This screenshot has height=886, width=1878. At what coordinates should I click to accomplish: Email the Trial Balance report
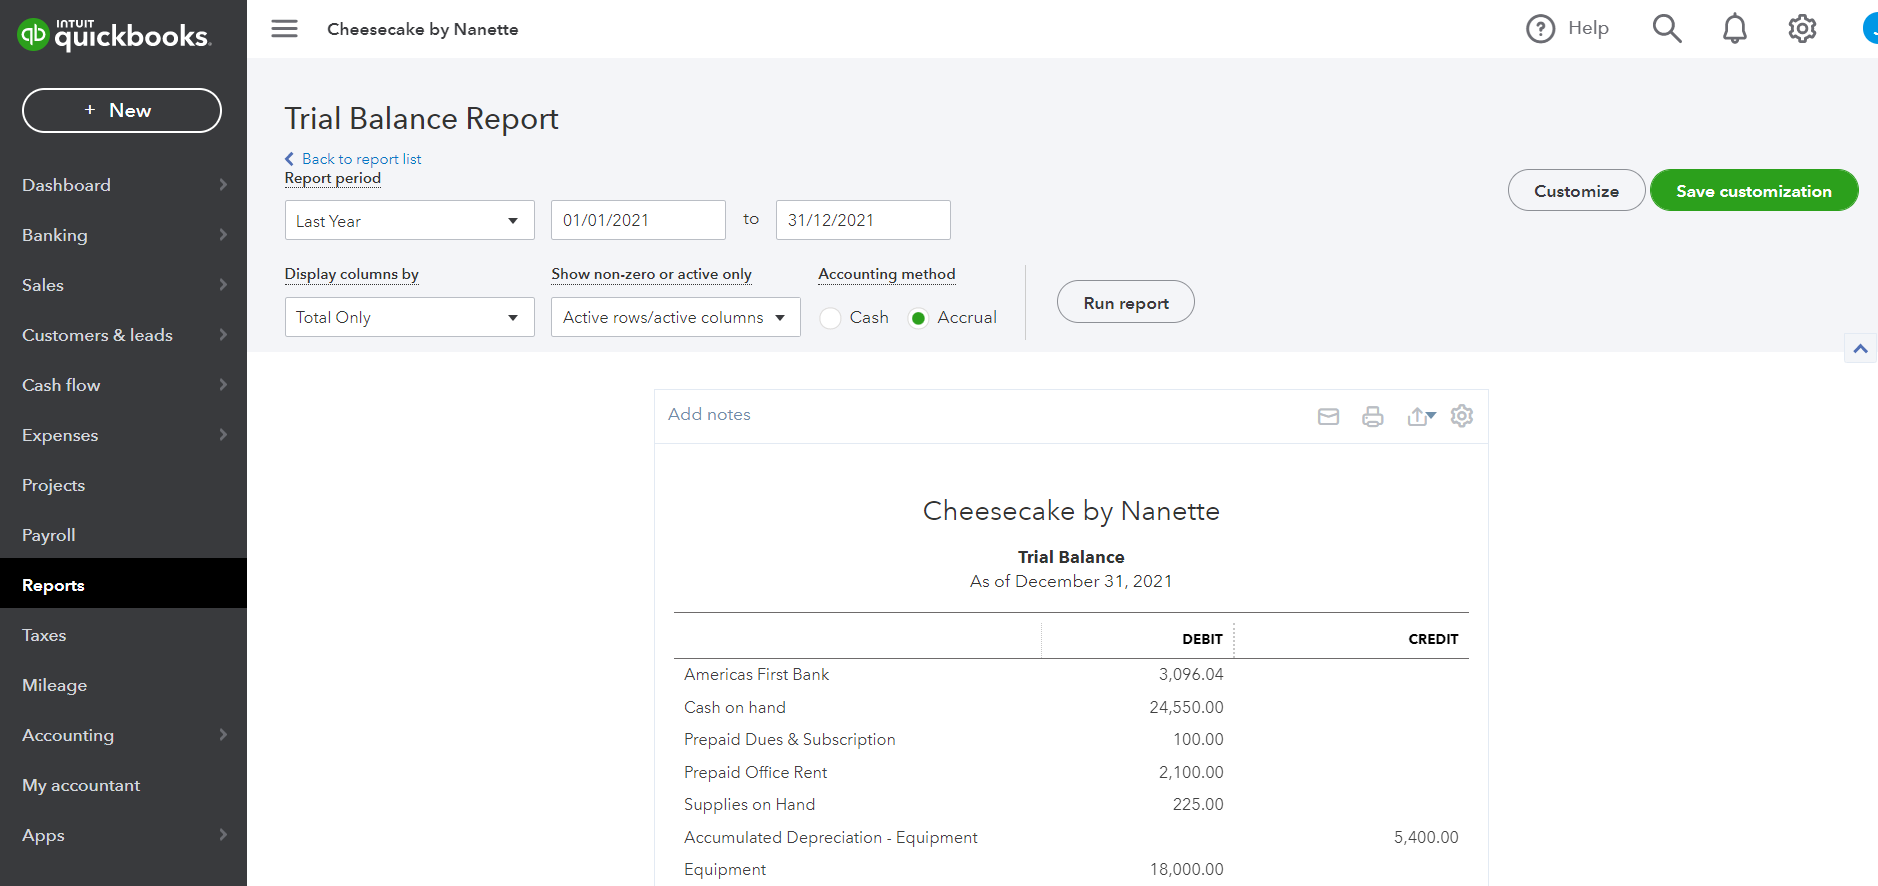coord(1328,417)
